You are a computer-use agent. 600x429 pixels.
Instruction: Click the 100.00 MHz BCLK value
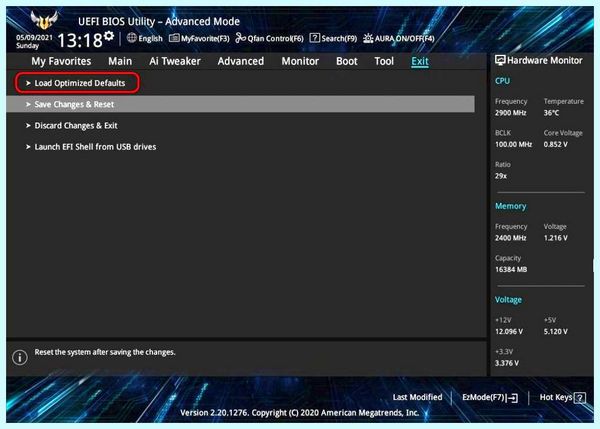click(514, 144)
